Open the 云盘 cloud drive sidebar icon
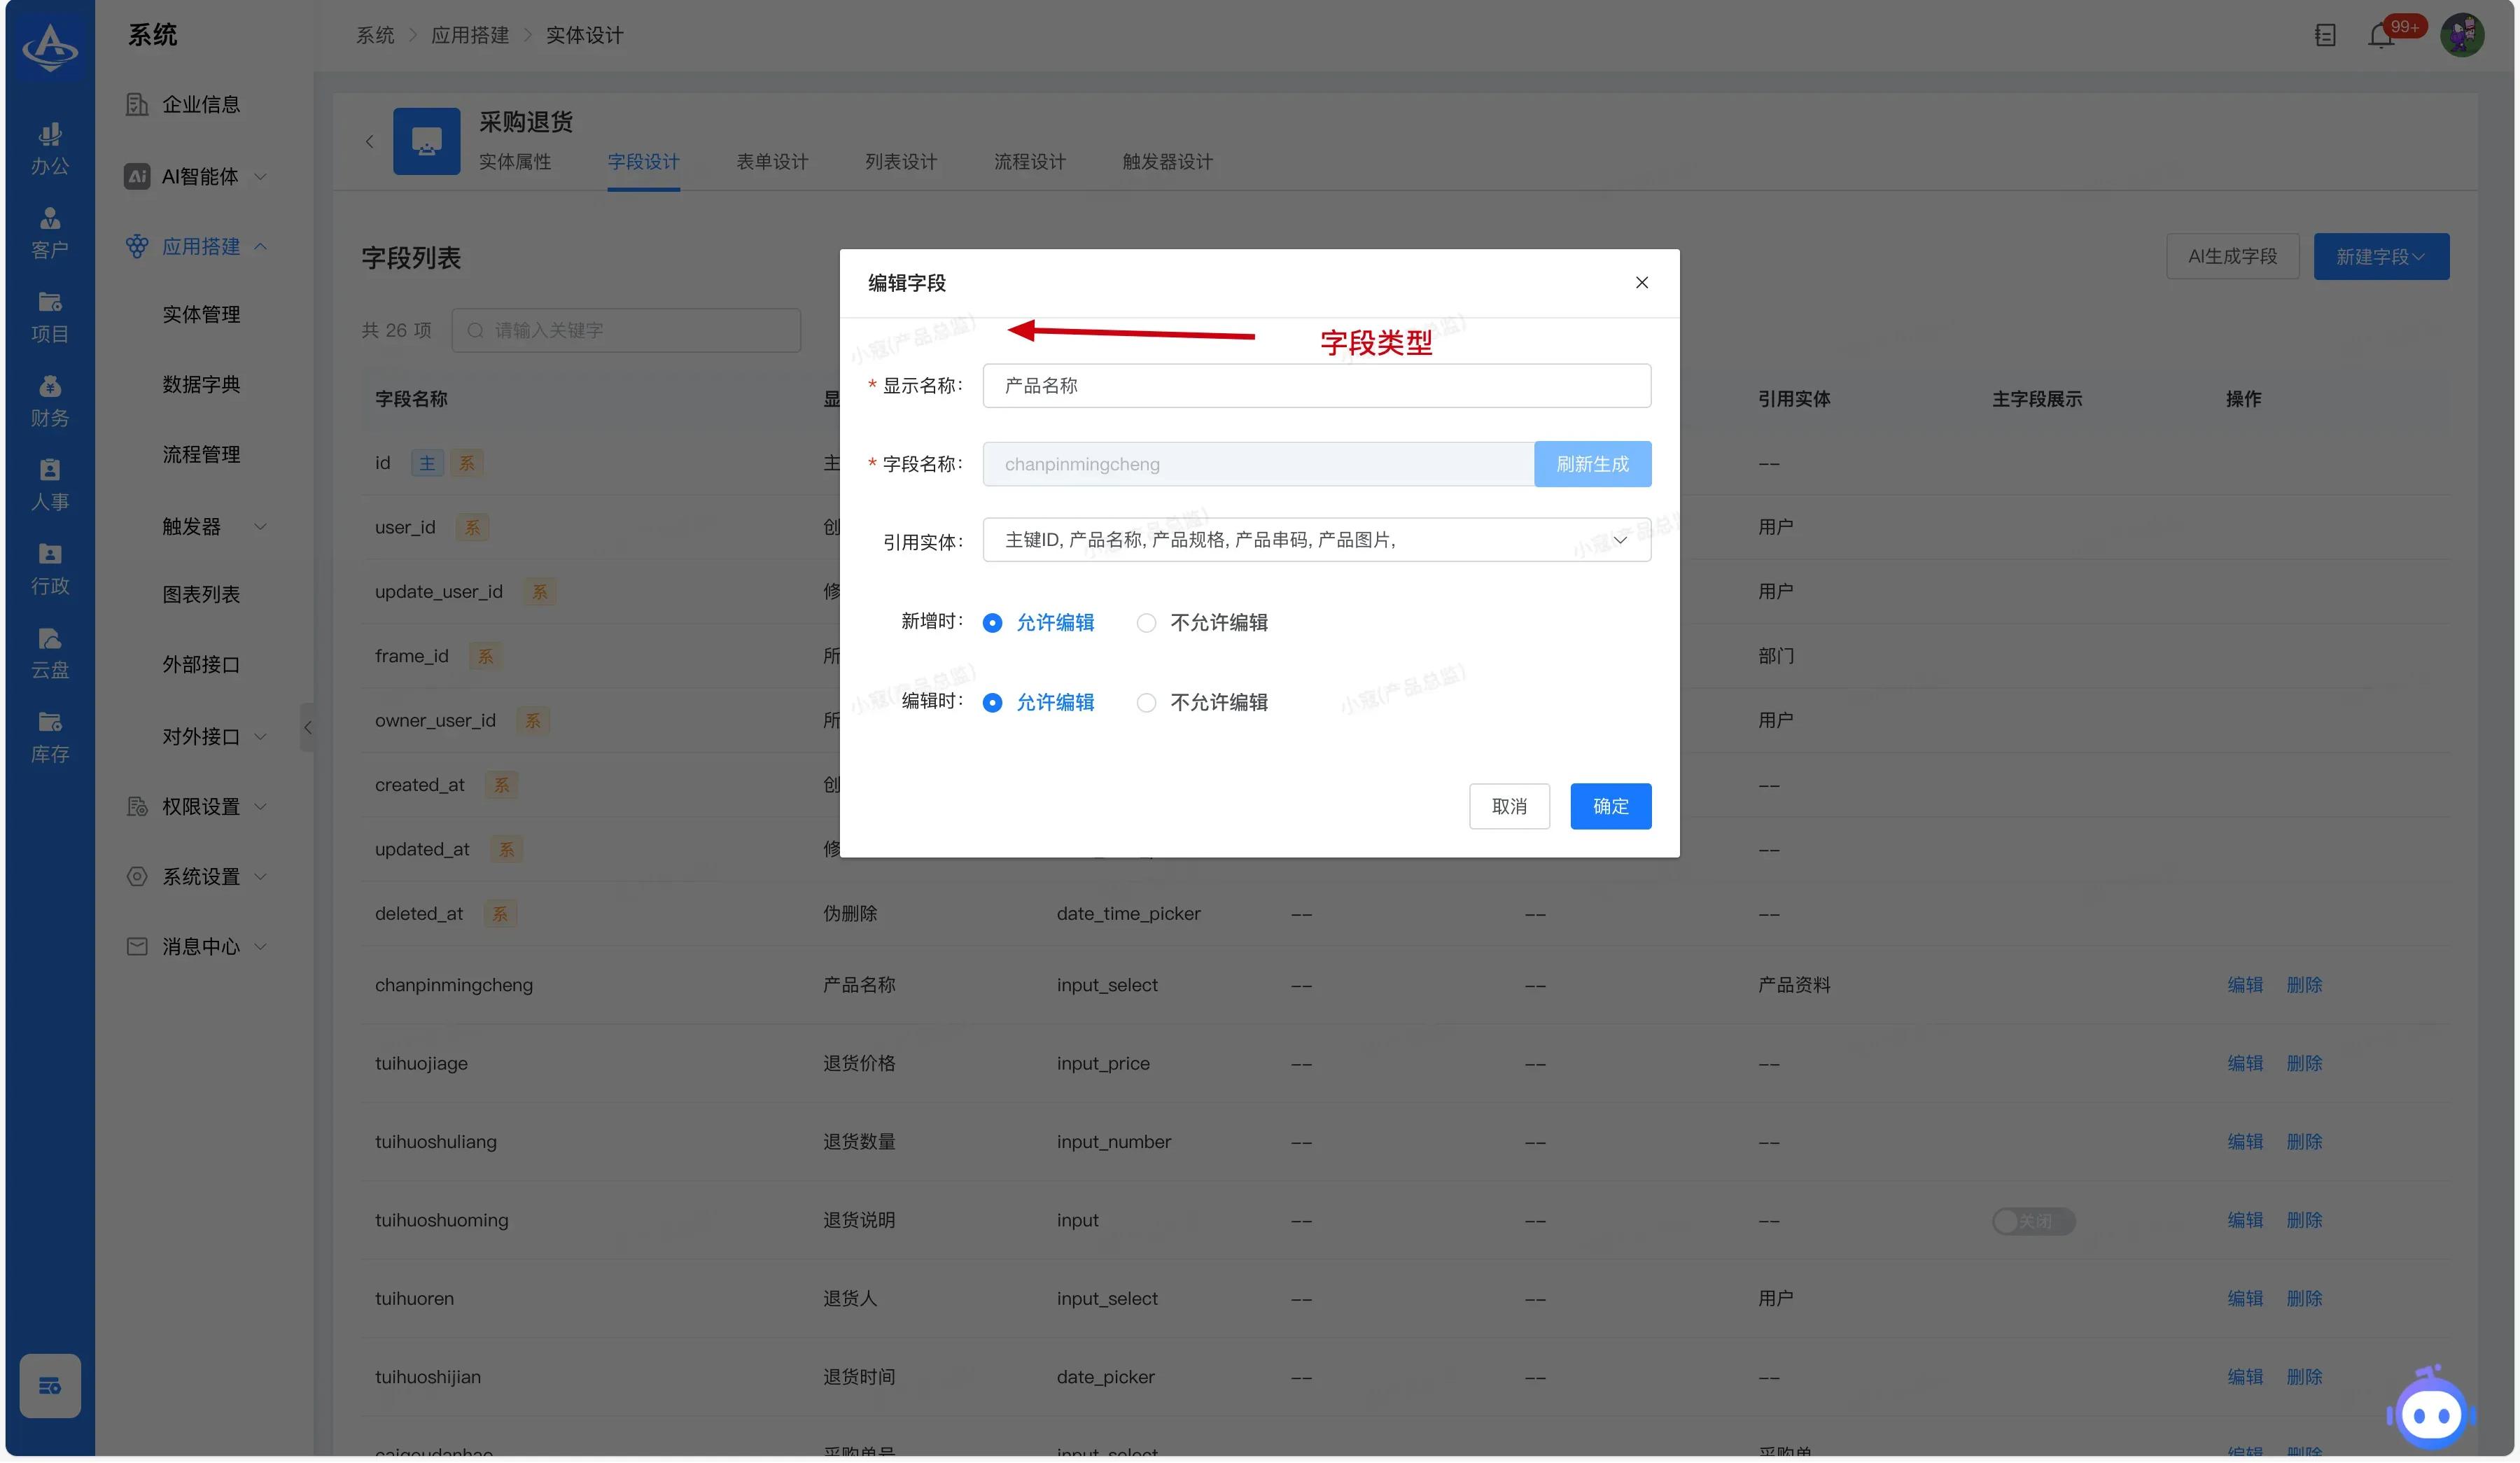Image resolution: width=2520 pixels, height=1463 pixels. [x=50, y=653]
